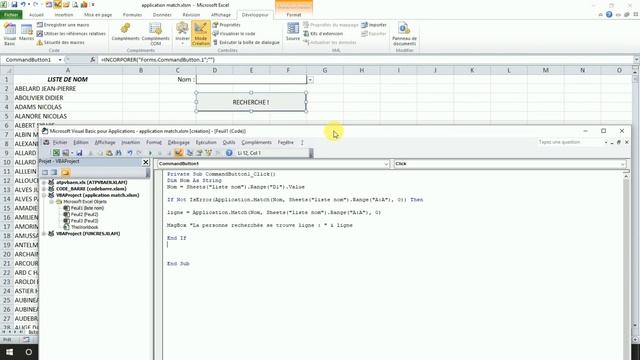
Task: Click Paste icon in VBA toolbar
Action: [x=109, y=153]
